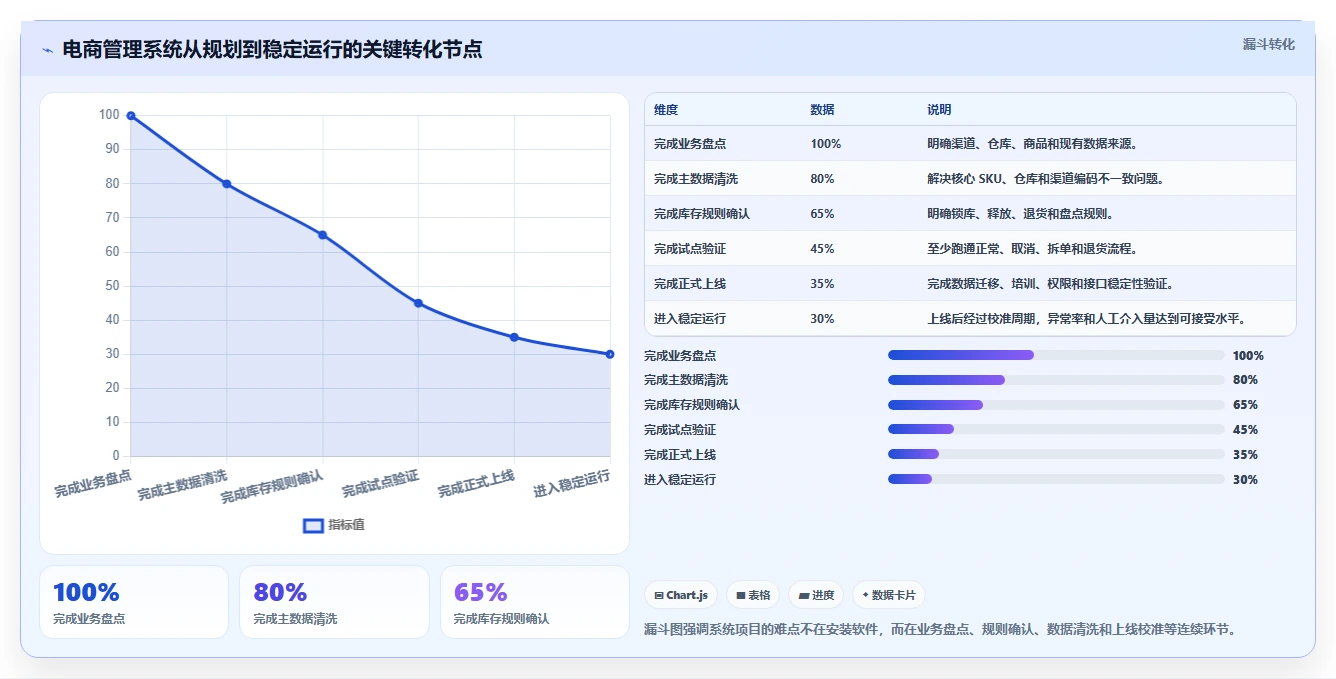1336x679 pixels.
Task: Select table cell 进入稳定运行
Action: (690, 319)
